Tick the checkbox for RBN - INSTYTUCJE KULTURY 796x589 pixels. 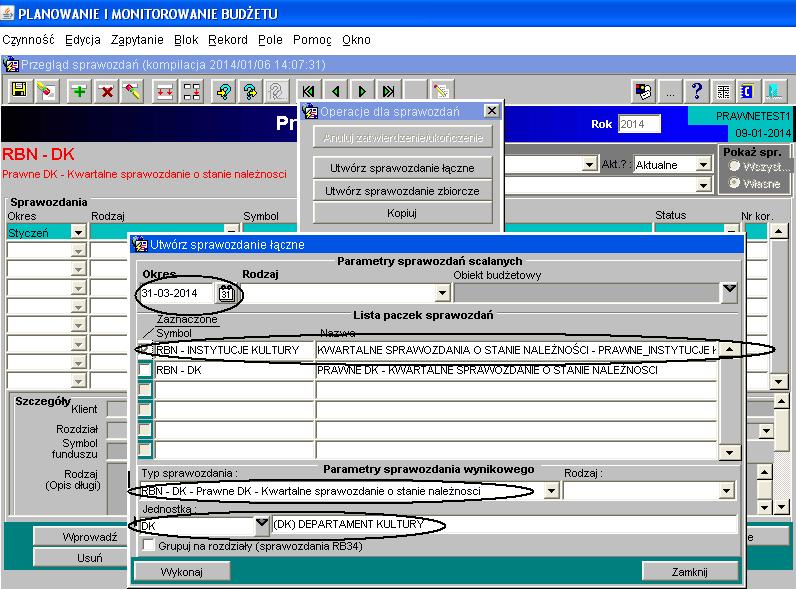(x=145, y=350)
